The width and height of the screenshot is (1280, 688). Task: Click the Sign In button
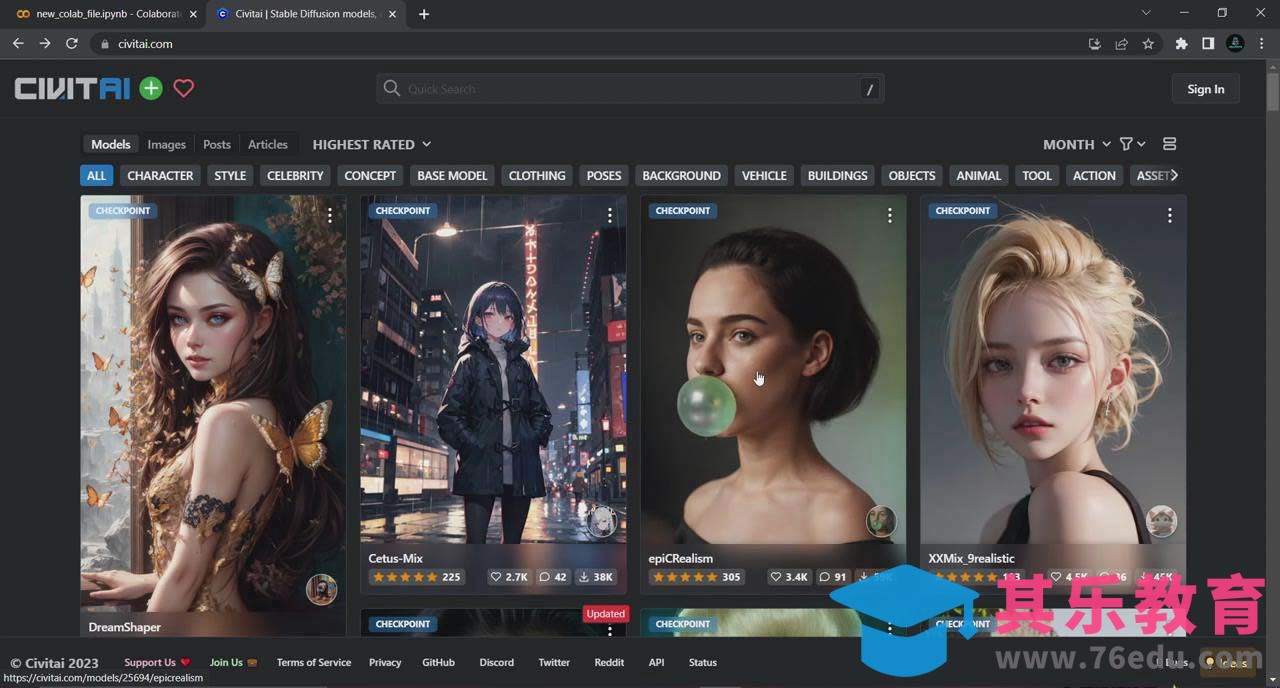tap(1205, 89)
